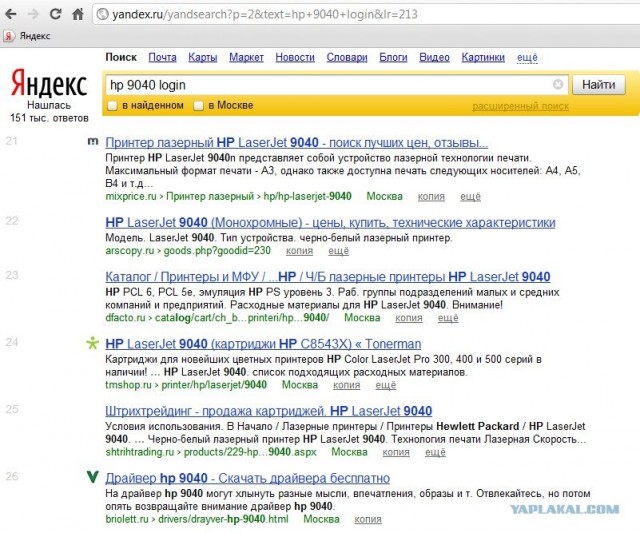Open the Tonerman cartridges result
The width and height of the screenshot is (640, 533).
tap(263, 344)
